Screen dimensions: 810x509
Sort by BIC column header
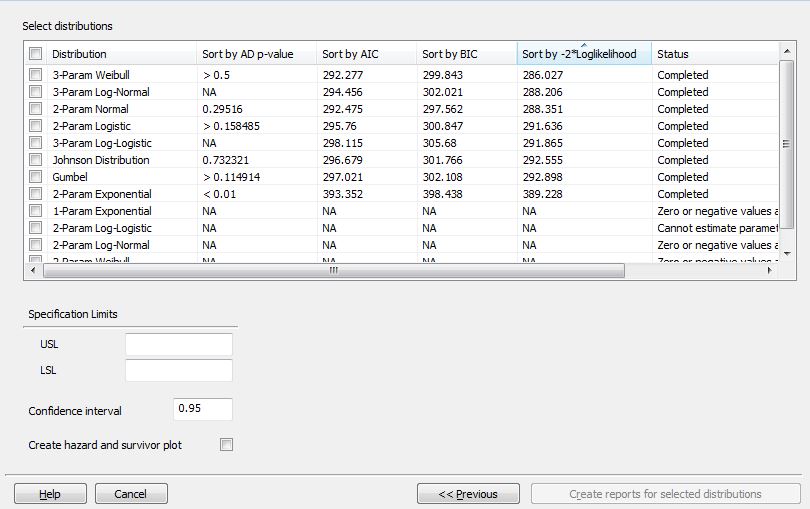(465, 54)
